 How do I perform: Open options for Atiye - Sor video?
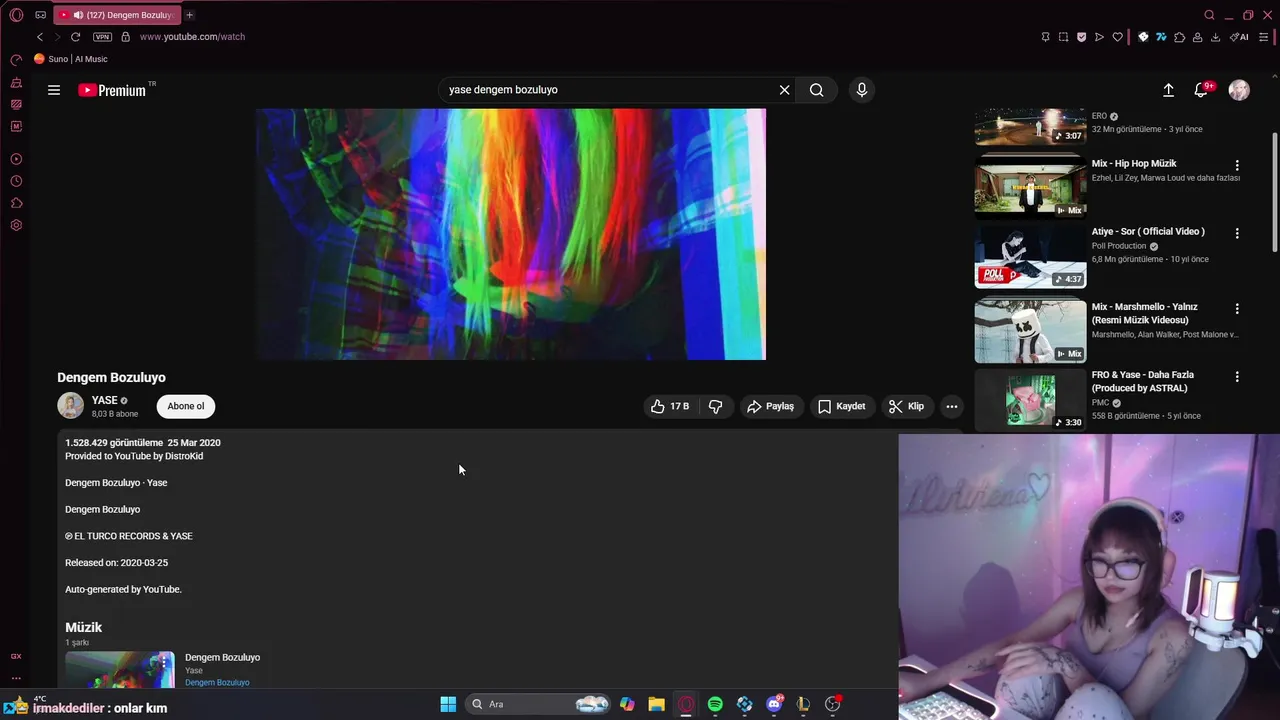1237,233
